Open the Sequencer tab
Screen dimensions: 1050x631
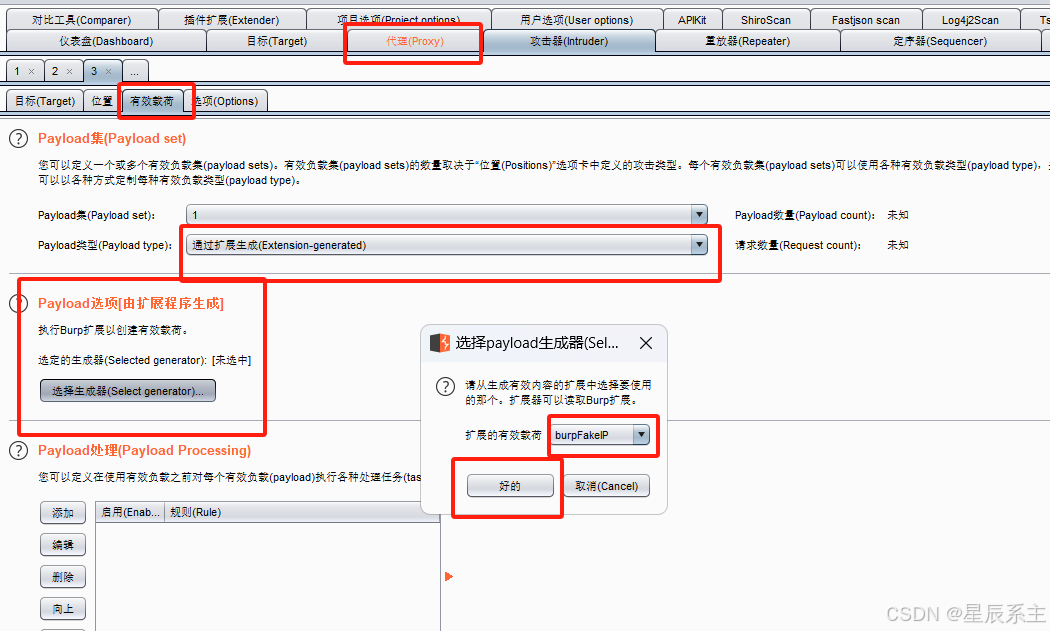(940, 41)
